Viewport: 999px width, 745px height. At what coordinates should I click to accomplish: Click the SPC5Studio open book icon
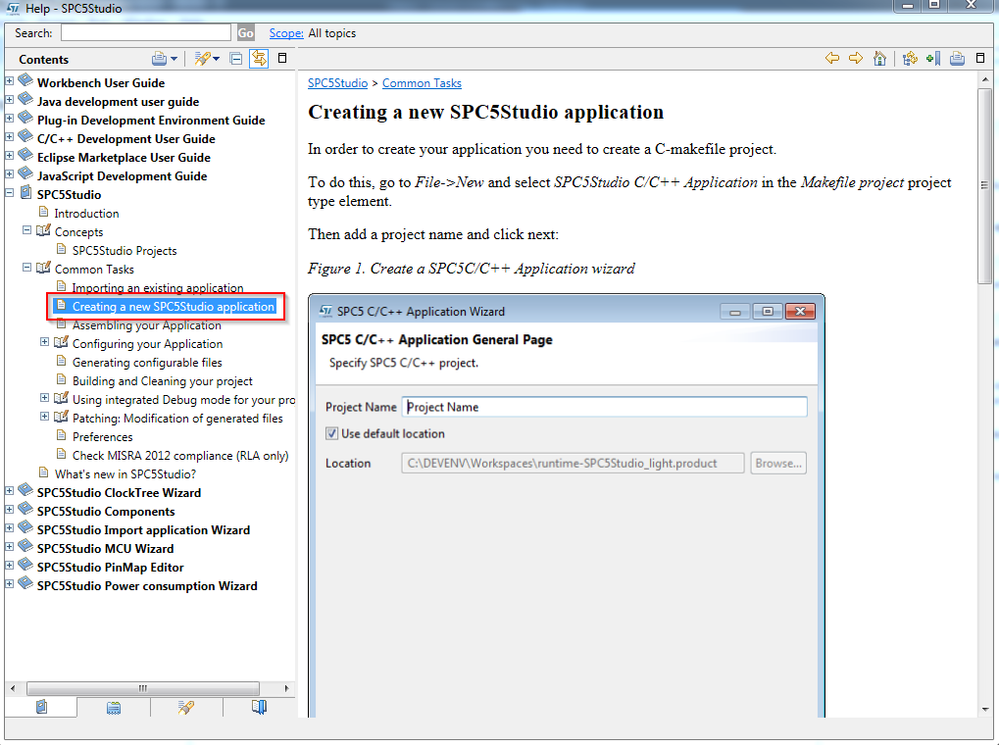tap(25, 192)
